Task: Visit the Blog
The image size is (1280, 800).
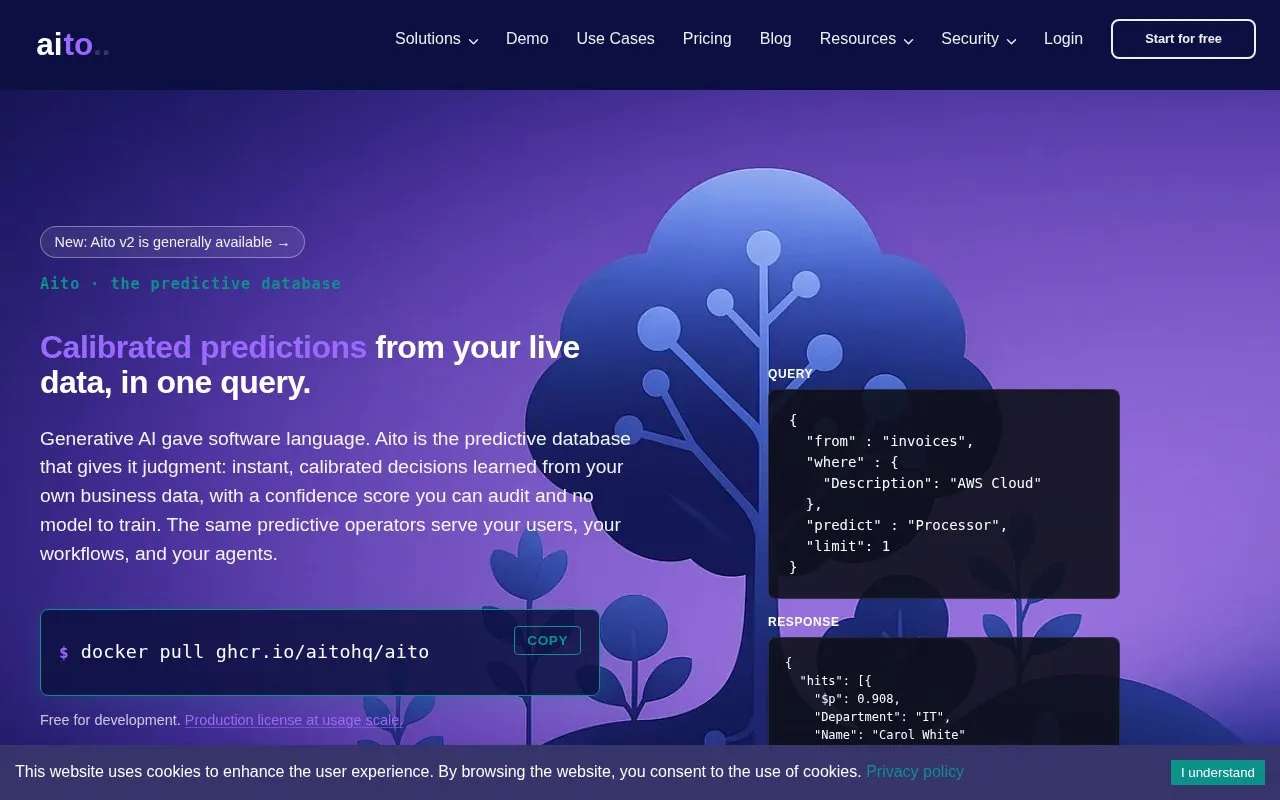Action: point(776,39)
